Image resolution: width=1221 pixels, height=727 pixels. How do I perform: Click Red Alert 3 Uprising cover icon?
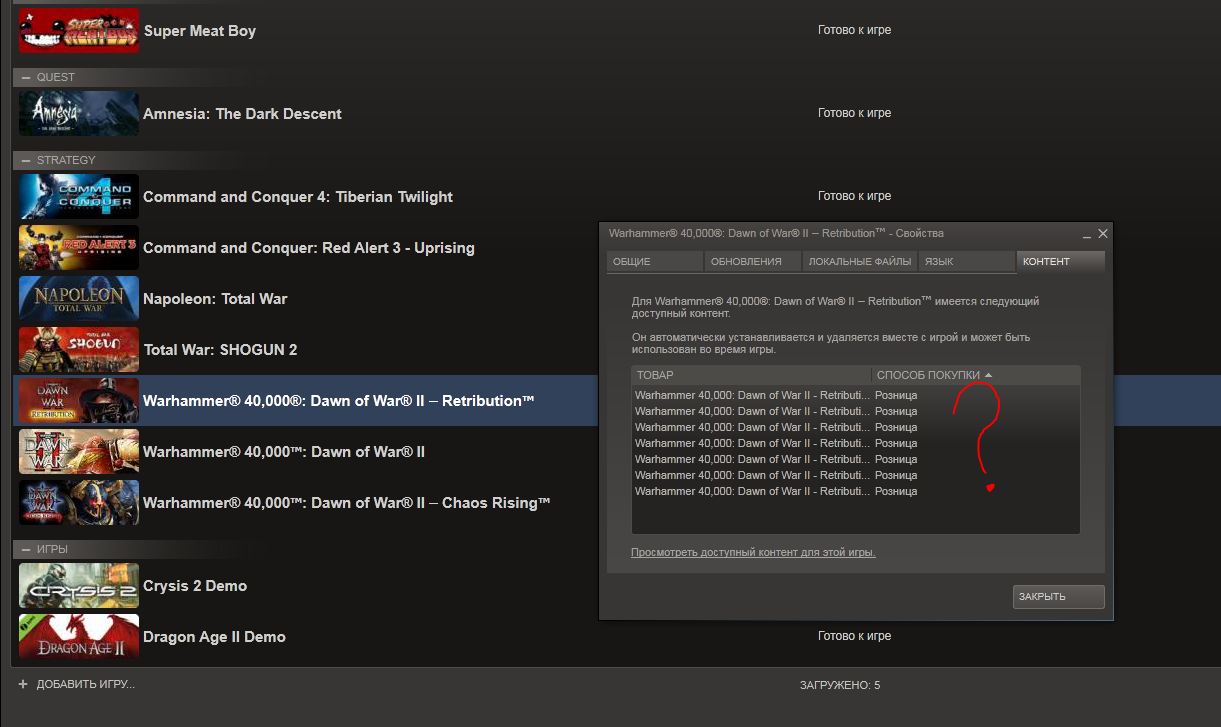pos(79,247)
